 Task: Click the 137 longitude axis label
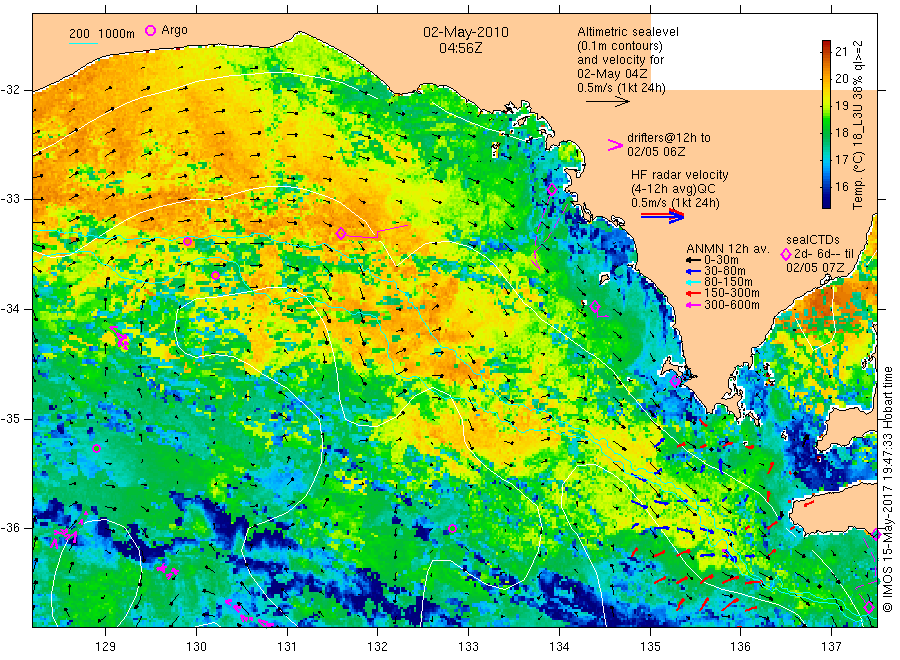[831, 647]
